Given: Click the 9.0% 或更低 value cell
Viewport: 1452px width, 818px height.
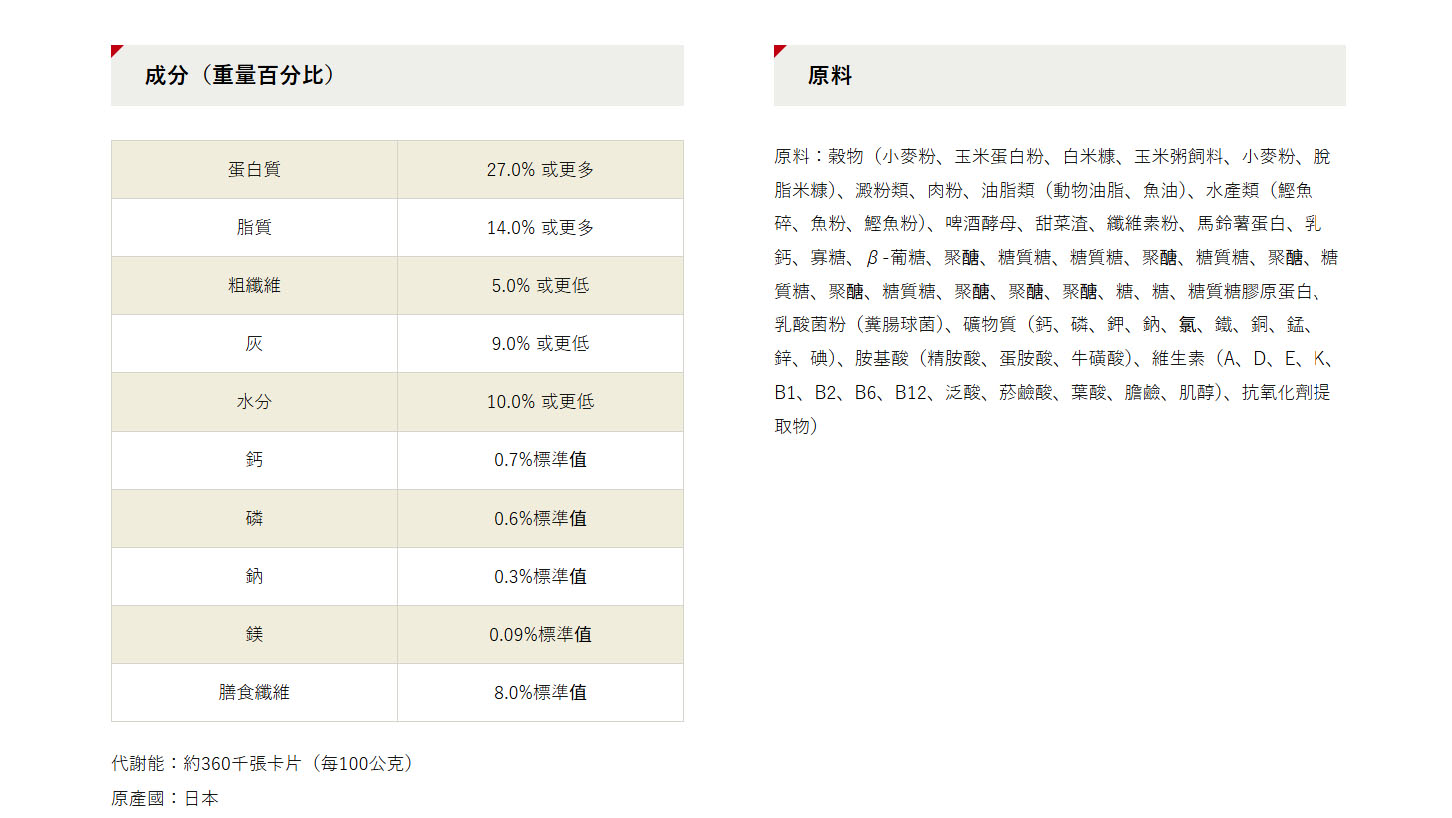Looking at the screenshot, I should (x=540, y=344).
